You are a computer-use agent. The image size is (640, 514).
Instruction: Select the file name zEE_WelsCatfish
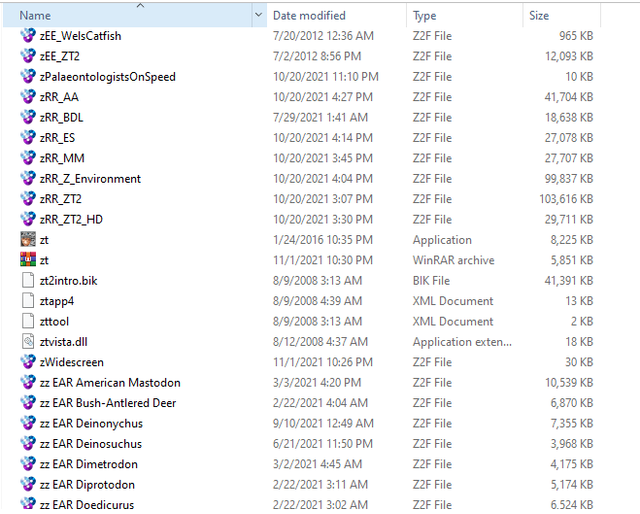(80, 36)
